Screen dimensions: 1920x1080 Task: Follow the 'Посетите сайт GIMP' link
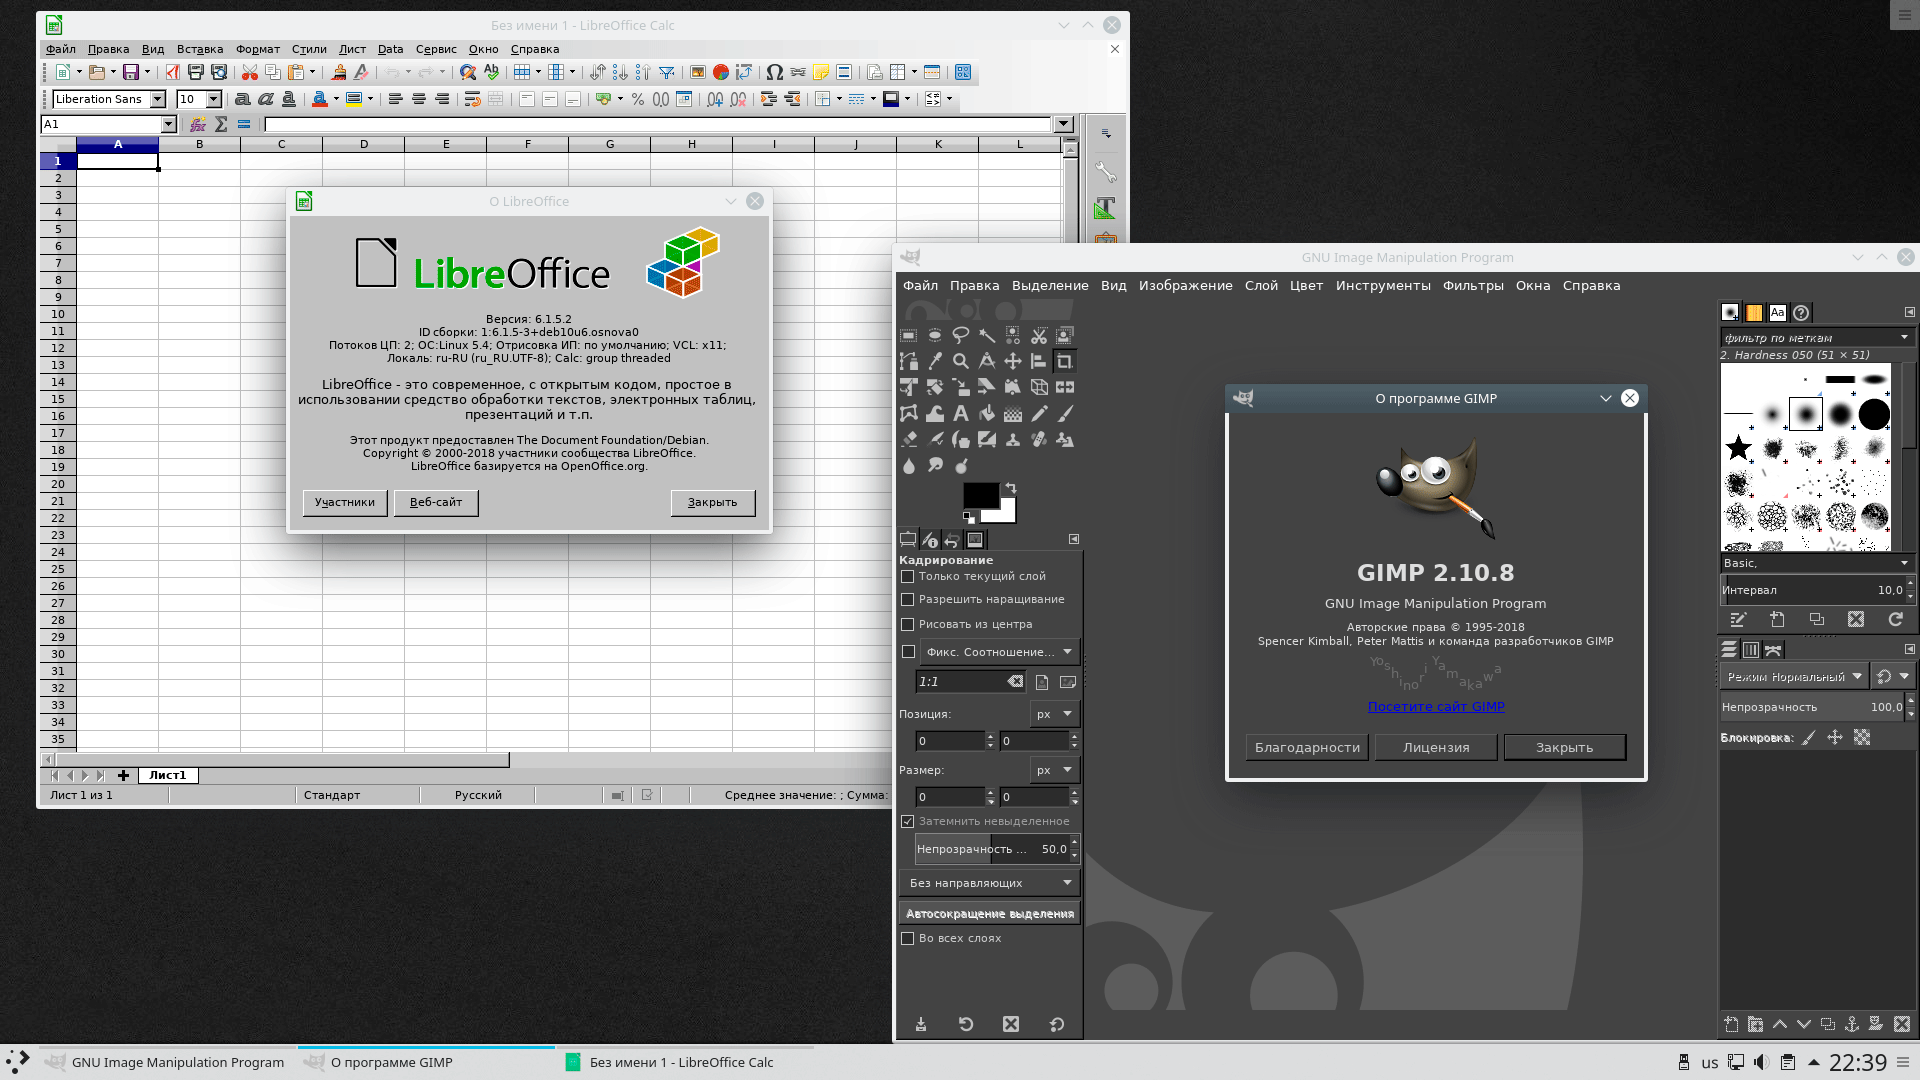point(1435,706)
